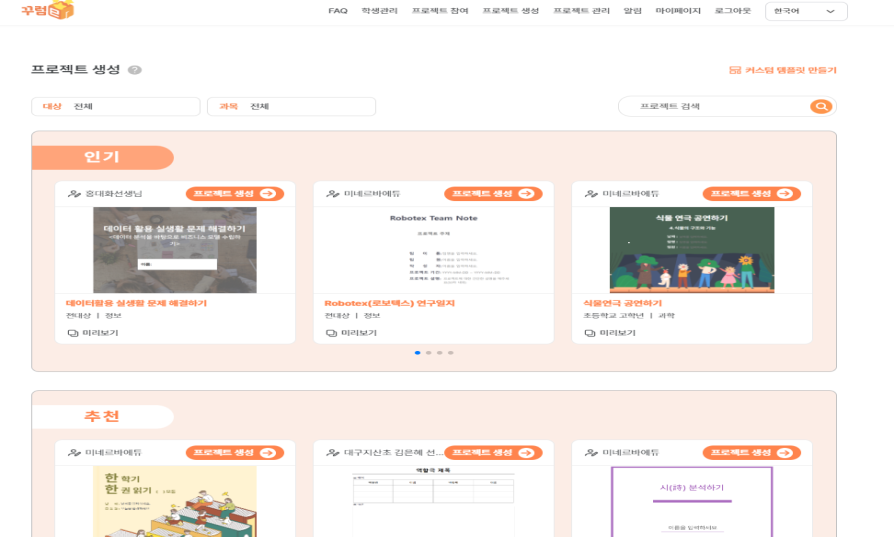The height and width of the screenshot is (537, 894).
Task: Click the 프로젝트 검색 search field
Action: pos(710,107)
